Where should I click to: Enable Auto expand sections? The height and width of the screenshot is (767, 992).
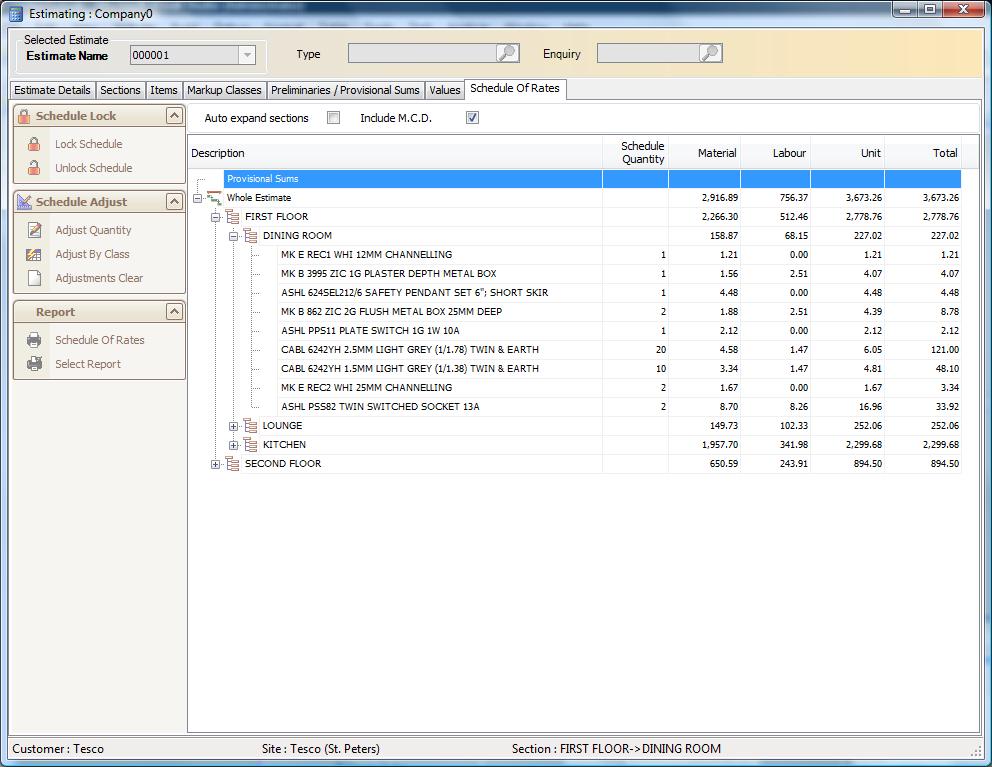pyautogui.click(x=336, y=117)
